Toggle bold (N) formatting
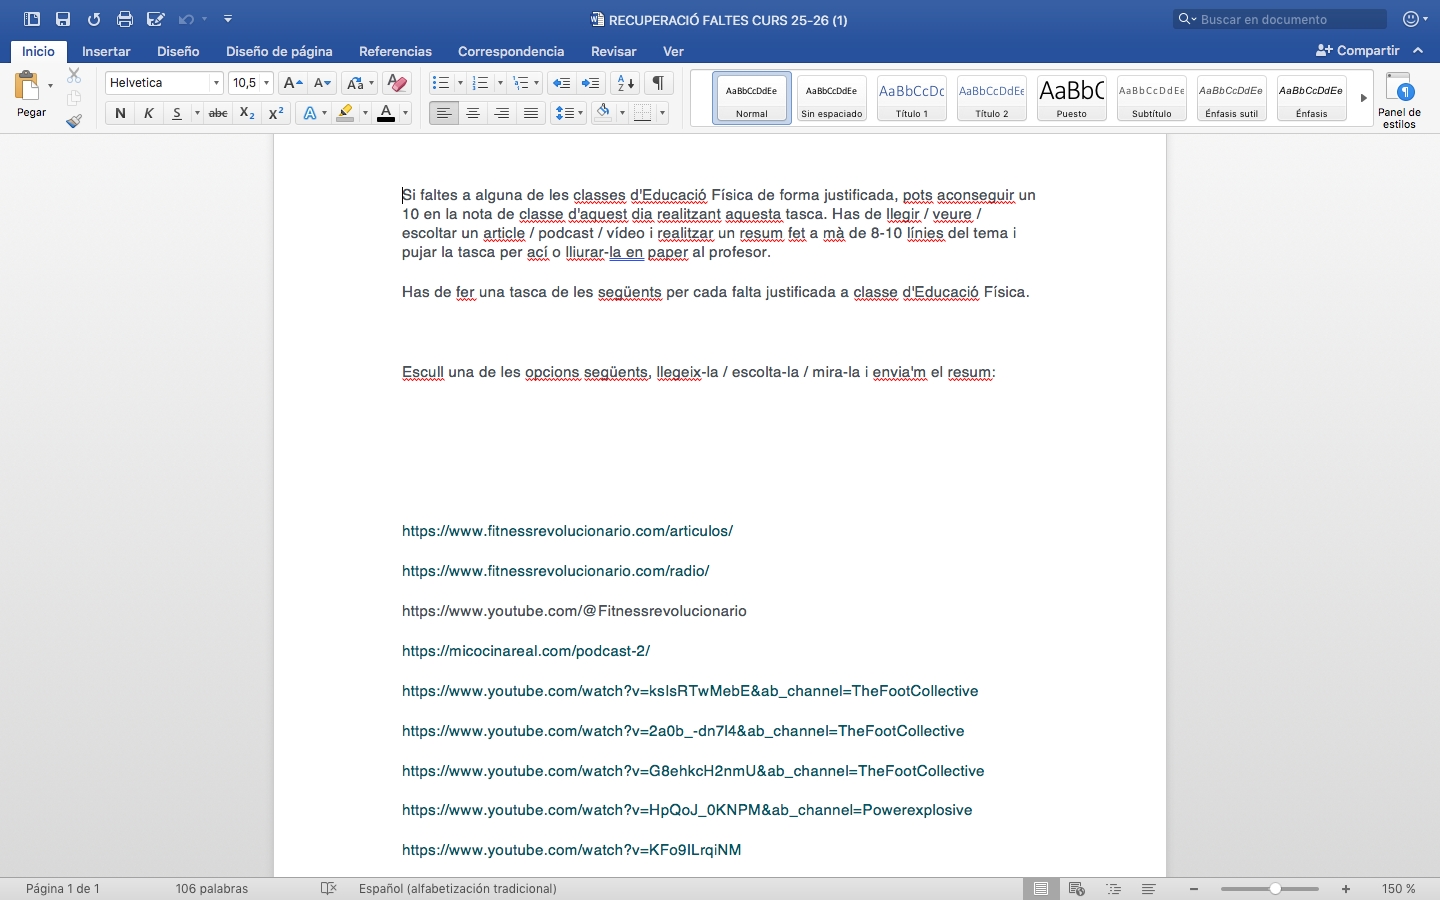 coord(120,113)
